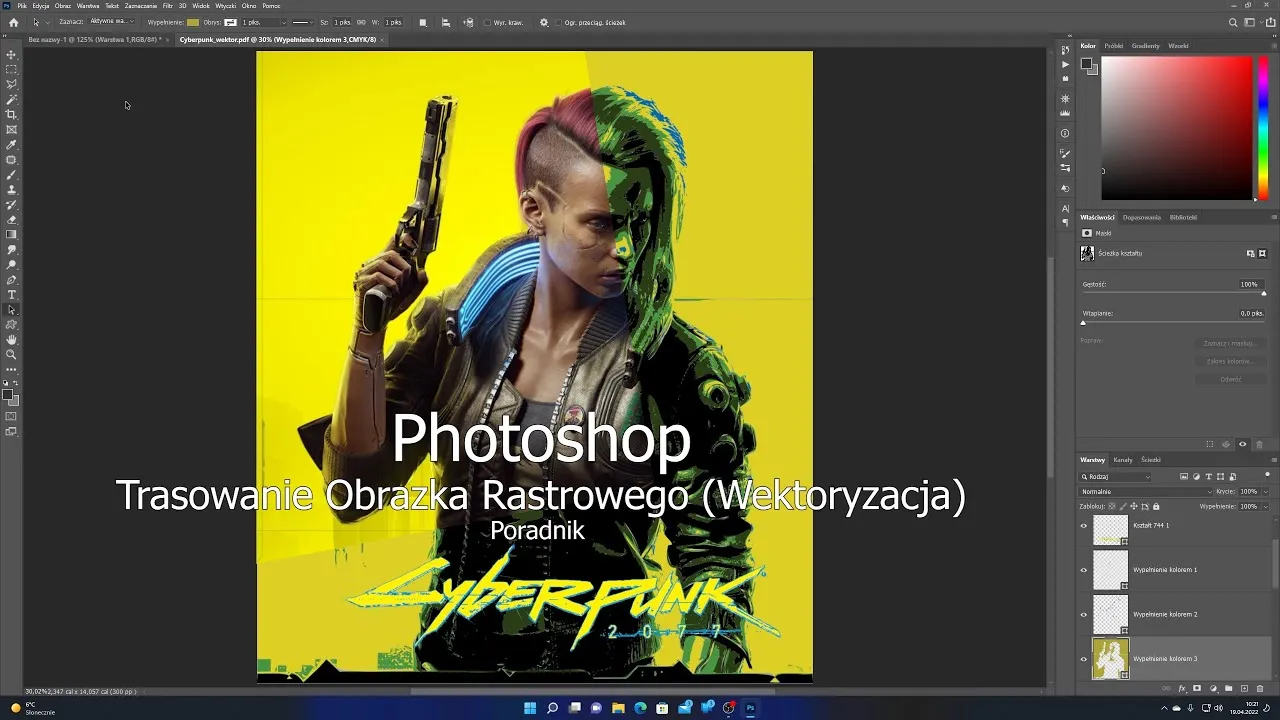Select the Eyedropper tool

pos(12,144)
